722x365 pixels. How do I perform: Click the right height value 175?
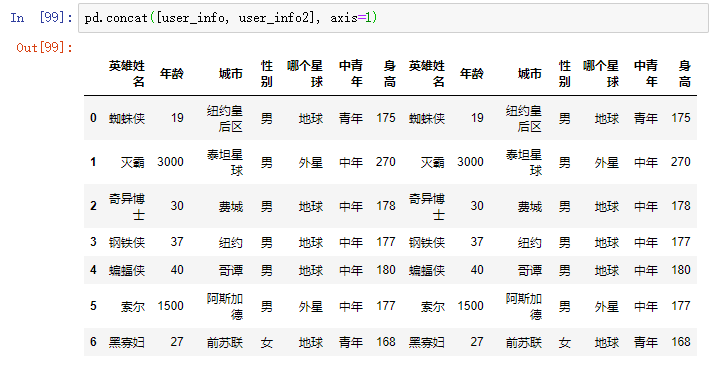coord(681,118)
